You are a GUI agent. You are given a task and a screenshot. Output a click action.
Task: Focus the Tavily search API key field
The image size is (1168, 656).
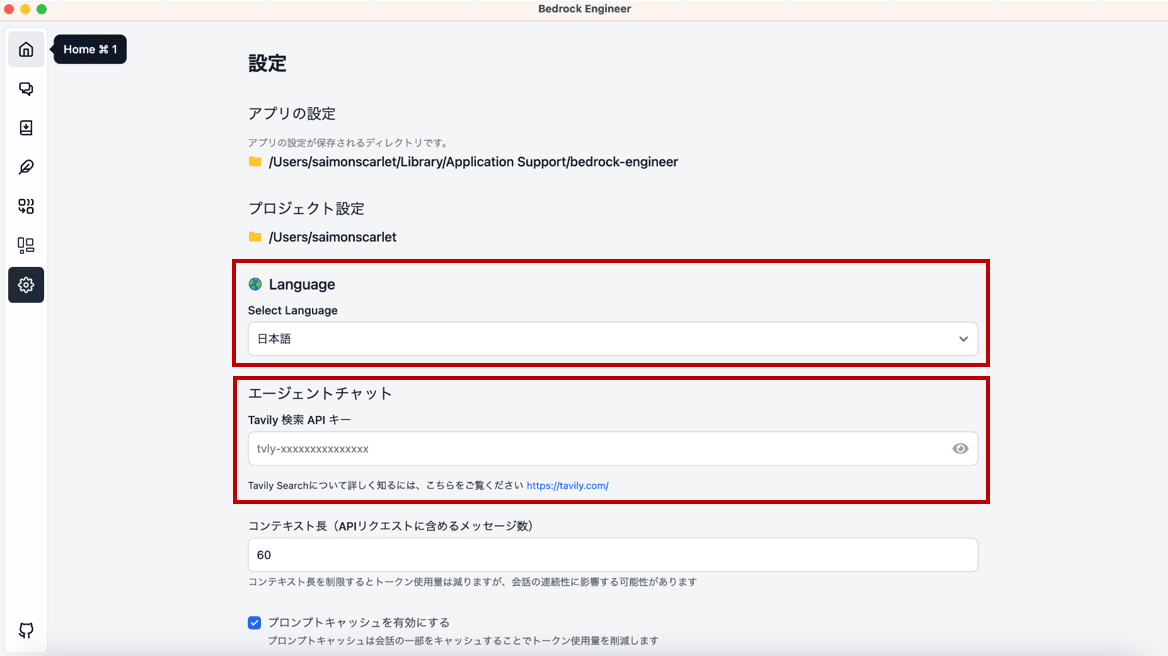pyautogui.click(x=613, y=449)
